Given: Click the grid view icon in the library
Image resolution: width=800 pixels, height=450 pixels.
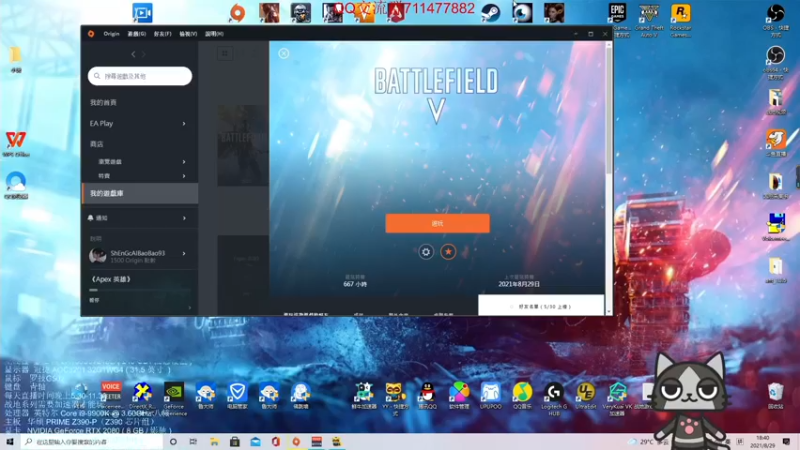Looking at the screenshot, I should [225, 53].
